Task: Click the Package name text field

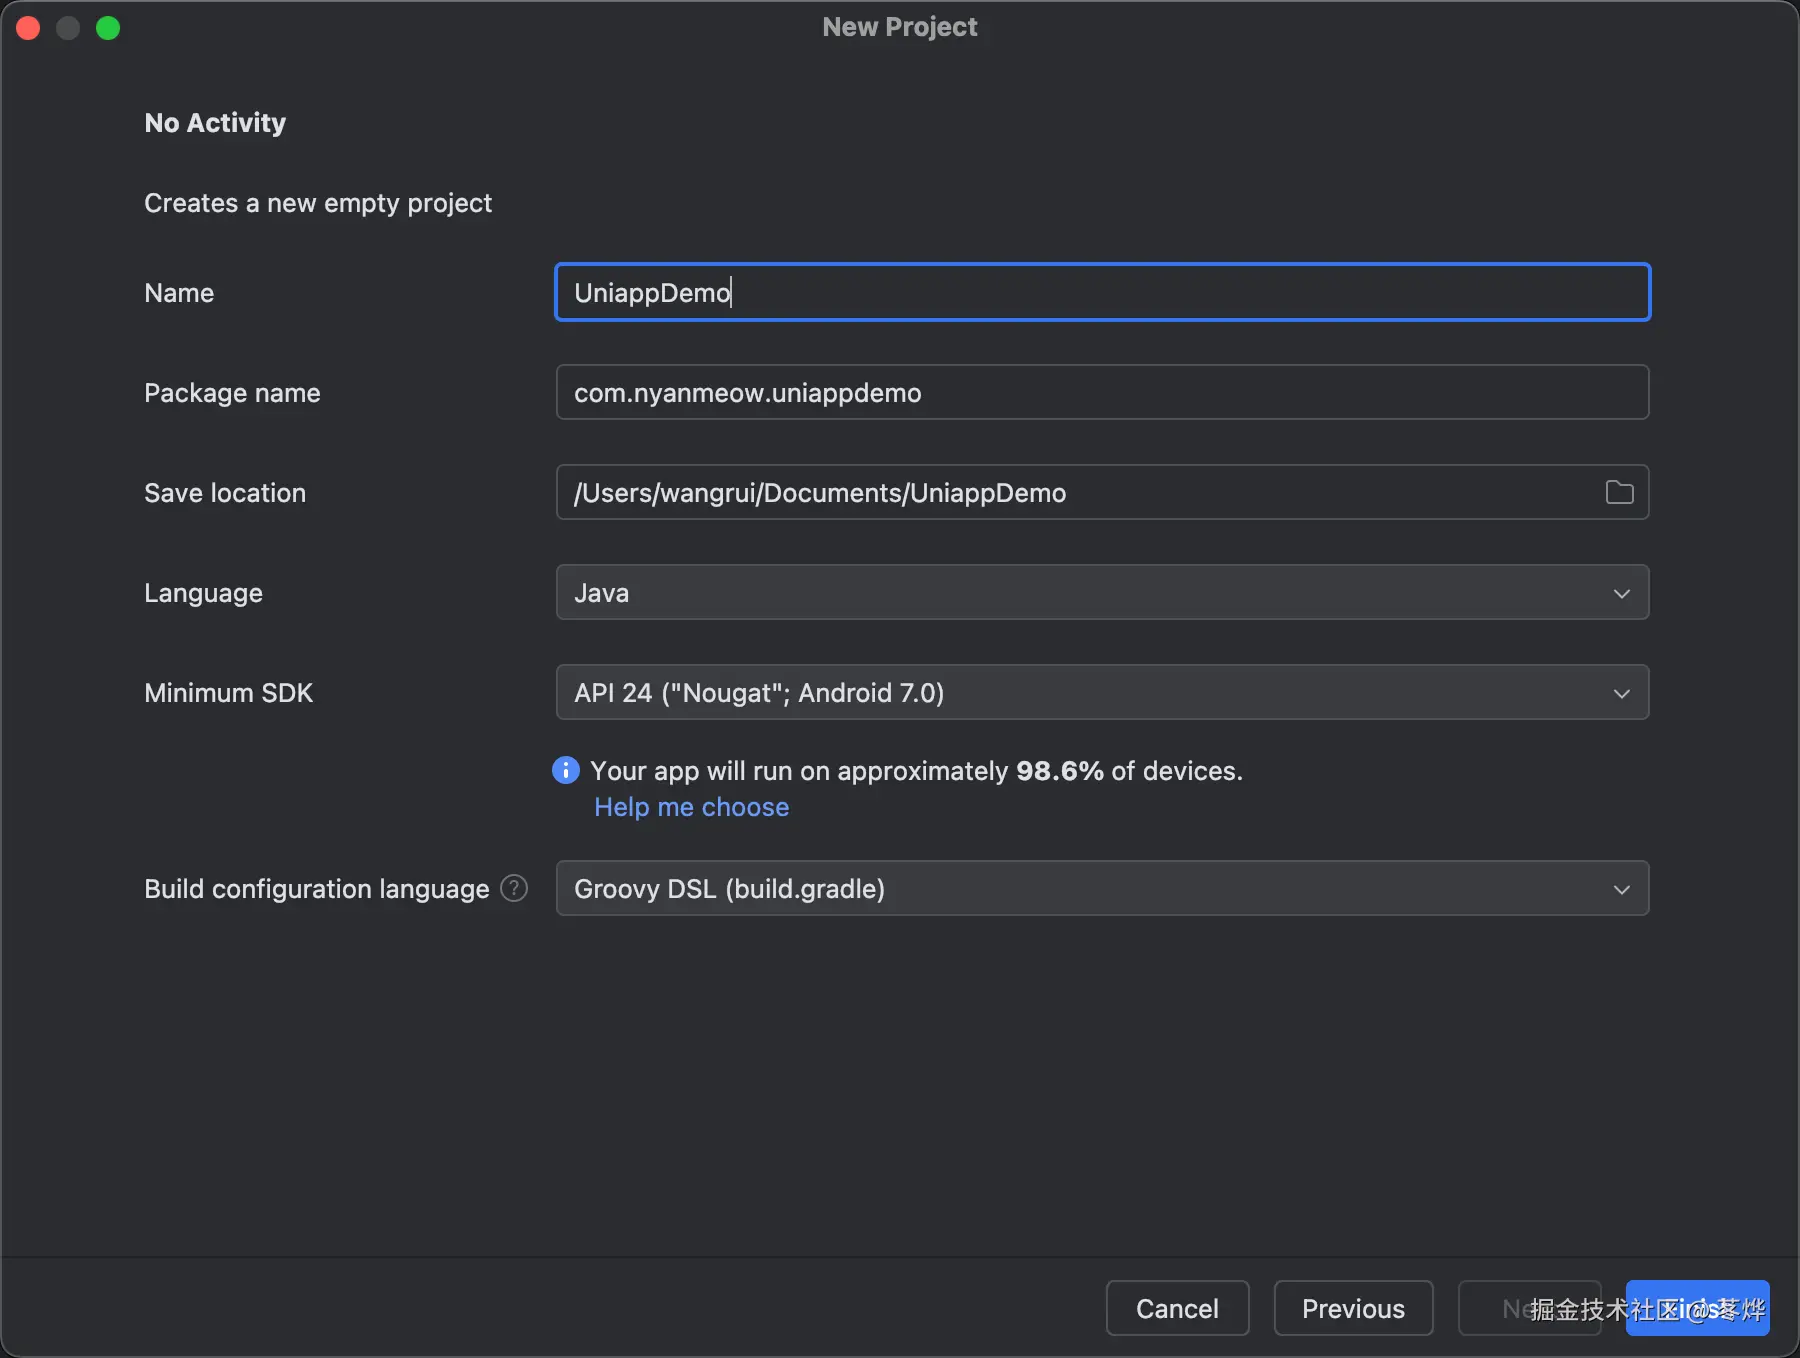Action: [1101, 392]
